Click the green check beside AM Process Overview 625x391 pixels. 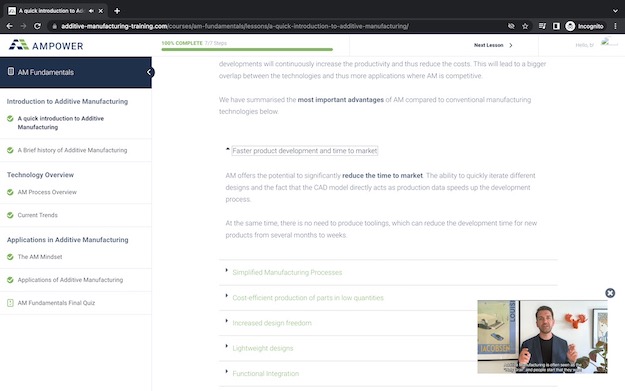[10, 192]
